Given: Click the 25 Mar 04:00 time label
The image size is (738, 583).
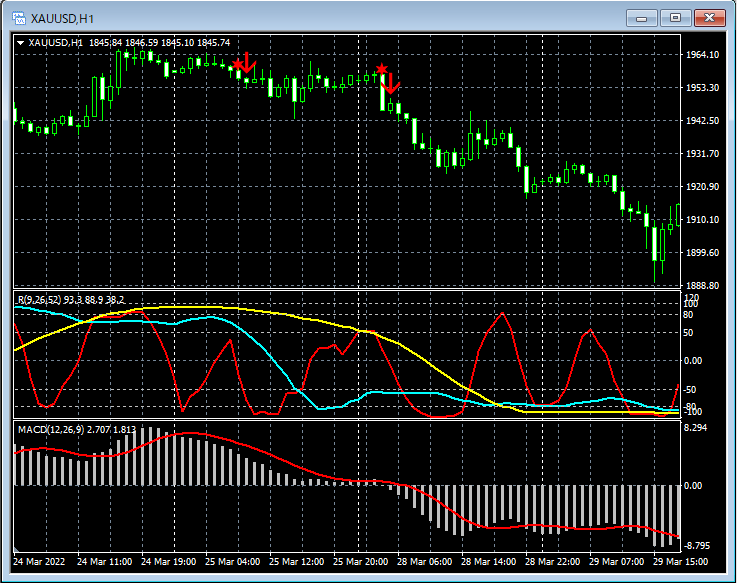Looking at the screenshot, I should click(233, 562).
